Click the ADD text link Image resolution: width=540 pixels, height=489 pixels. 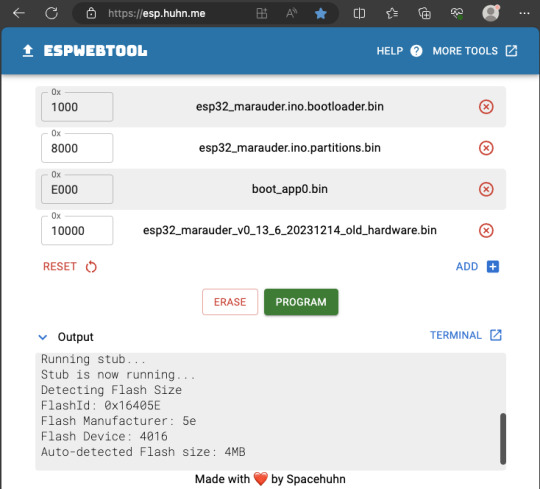(x=467, y=267)
